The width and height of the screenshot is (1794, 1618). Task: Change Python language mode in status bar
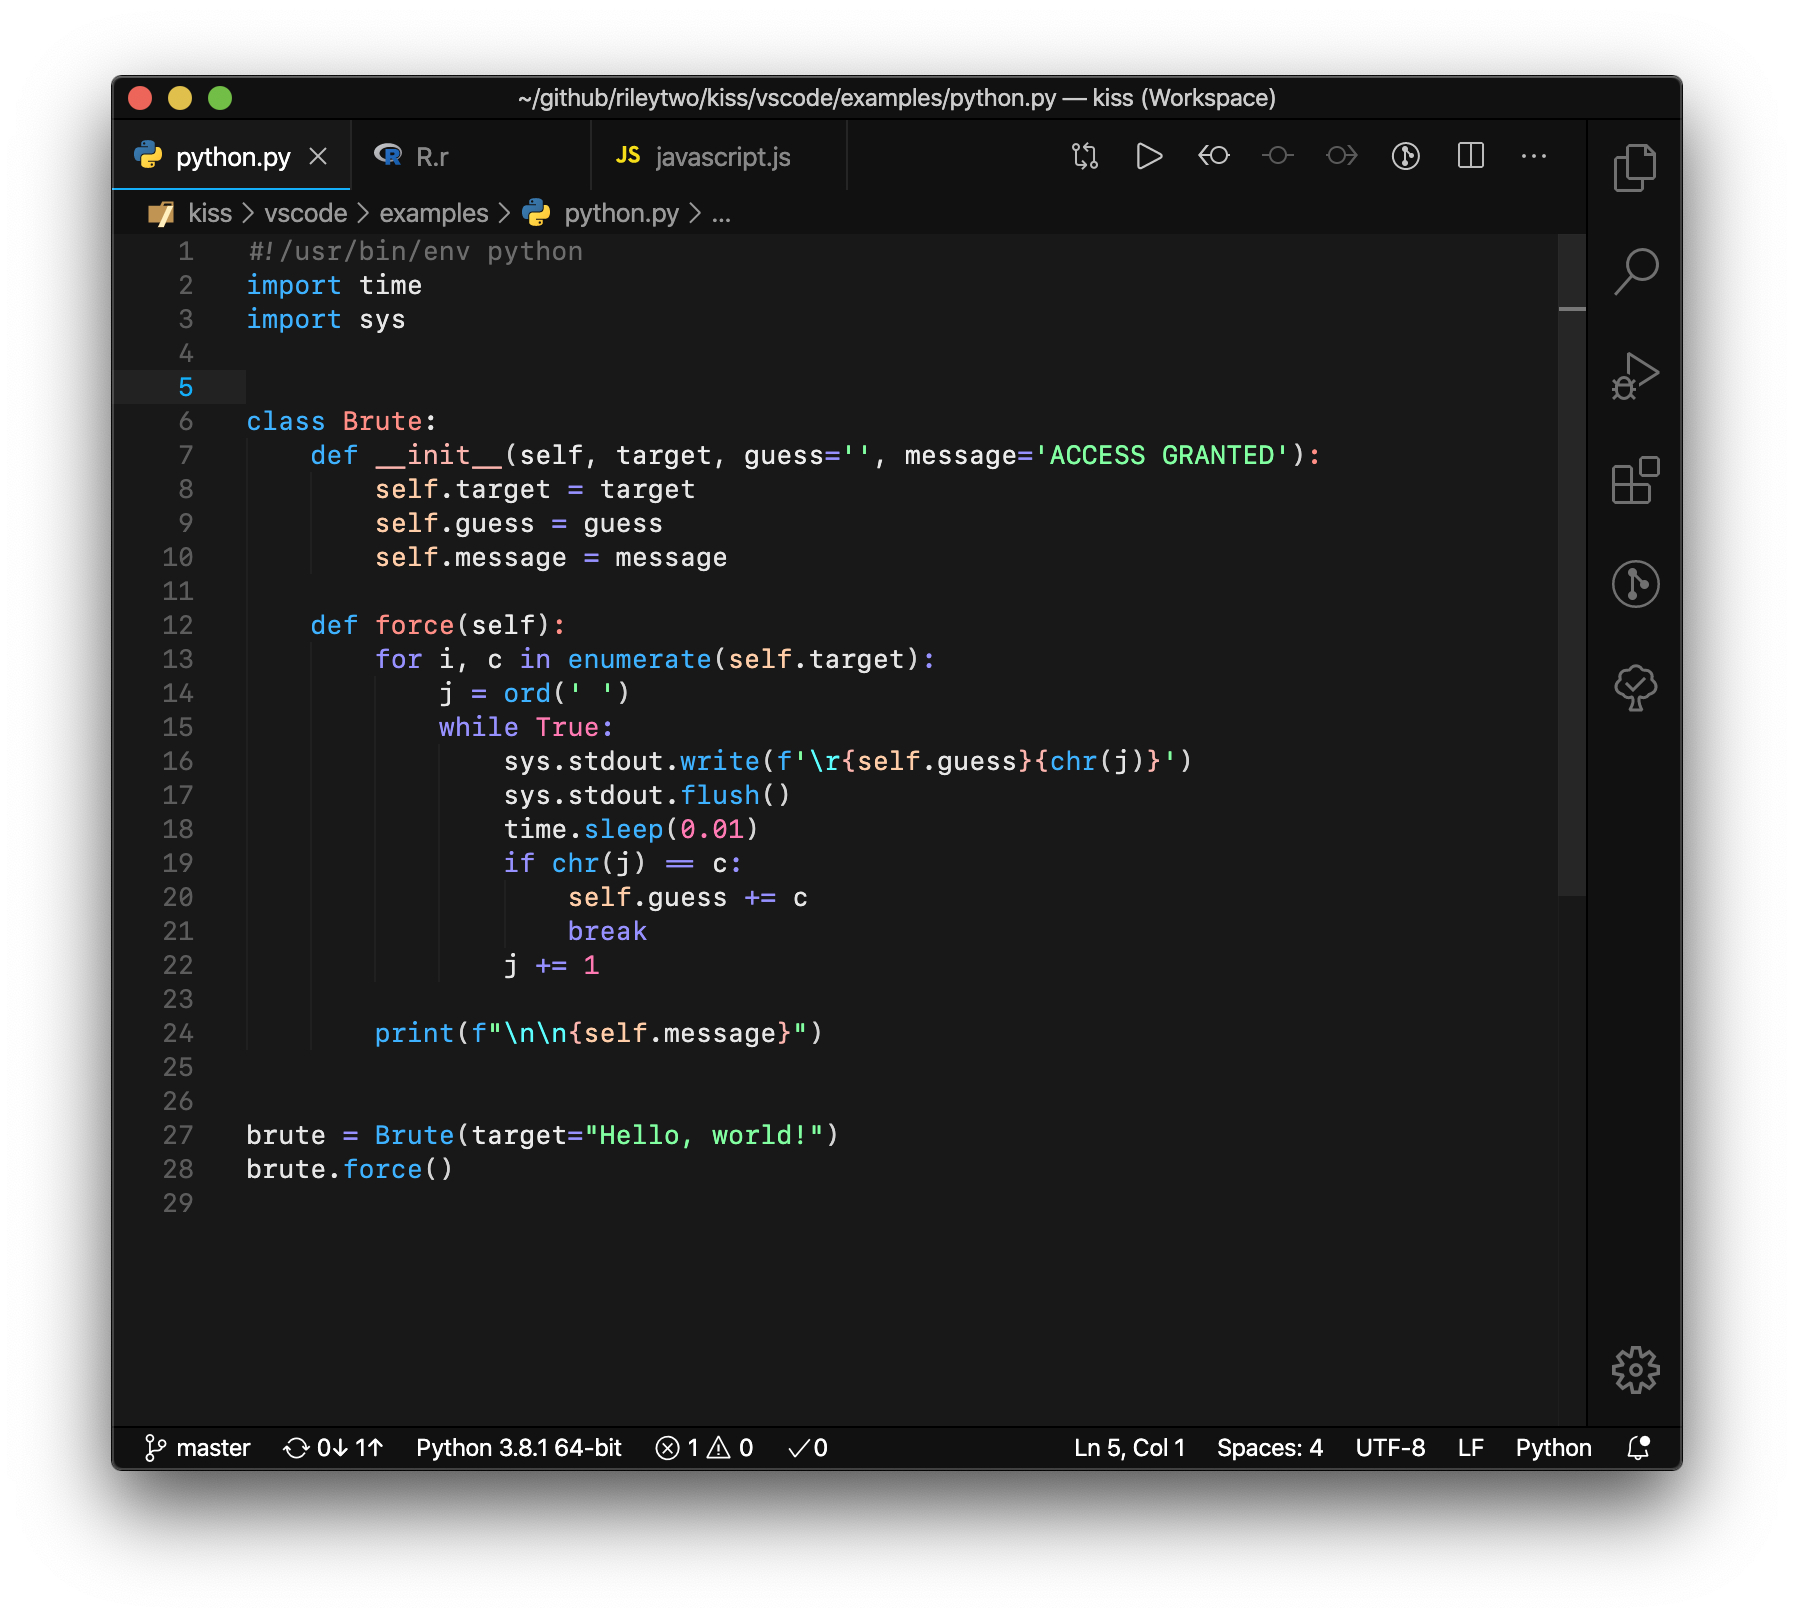(x=1553, y=1448)
